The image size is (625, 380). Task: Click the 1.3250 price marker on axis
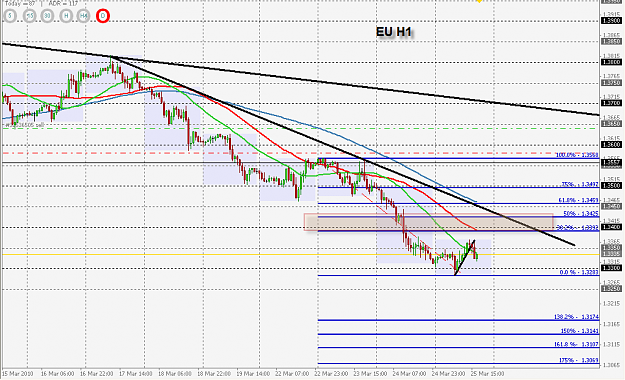pyautogui.click(x=611, y=289)
